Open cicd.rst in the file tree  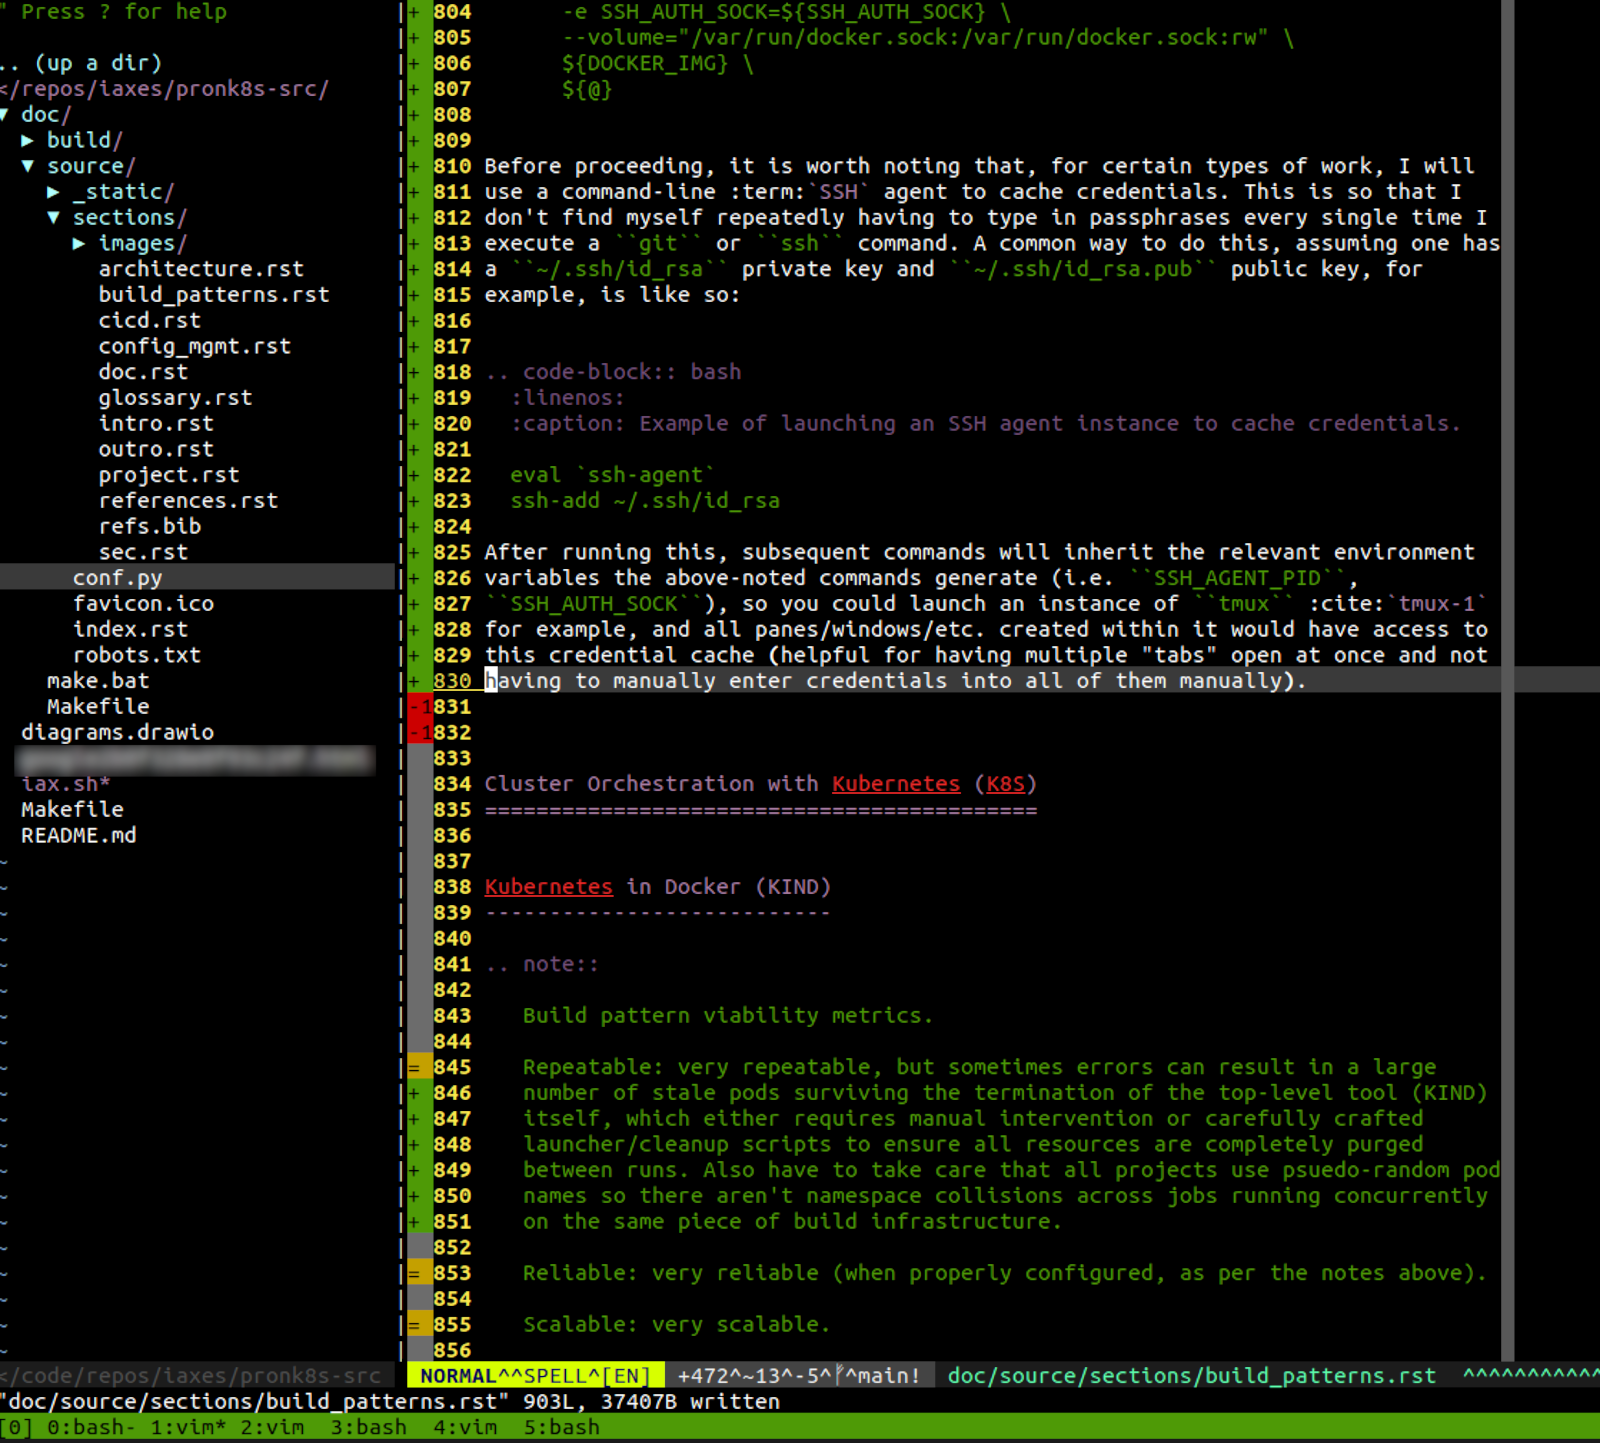pyautogui.click(x=150, y=321)
